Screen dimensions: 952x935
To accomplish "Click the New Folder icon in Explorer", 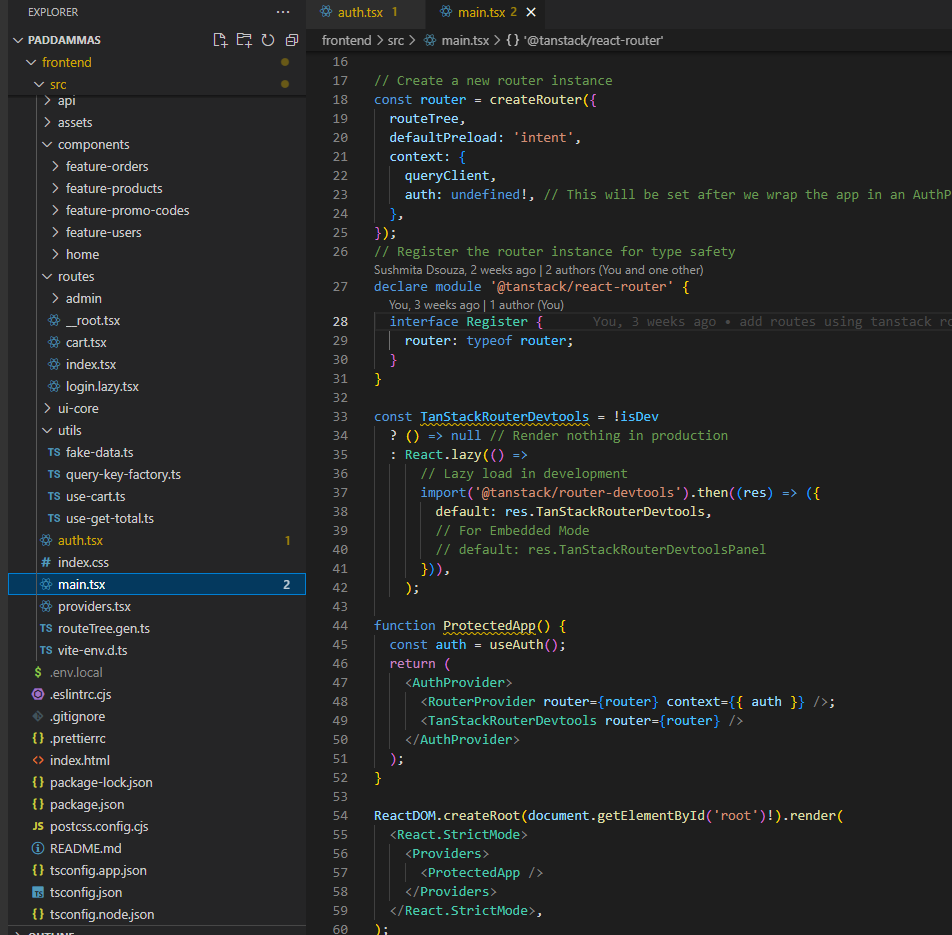I will click(244, 40).
